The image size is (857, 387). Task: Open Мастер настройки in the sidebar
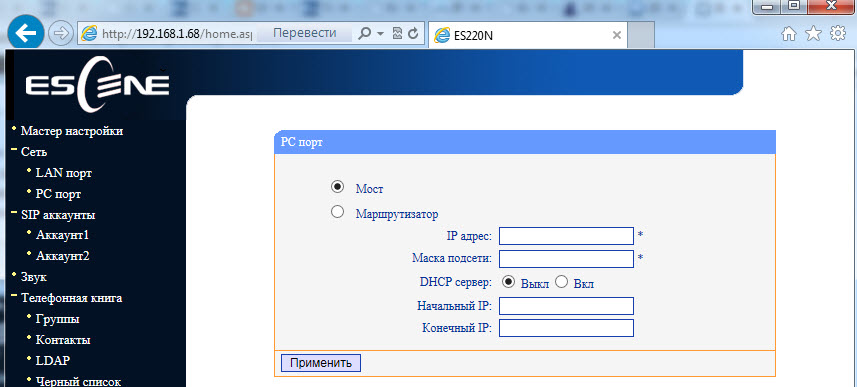(72, 131)
